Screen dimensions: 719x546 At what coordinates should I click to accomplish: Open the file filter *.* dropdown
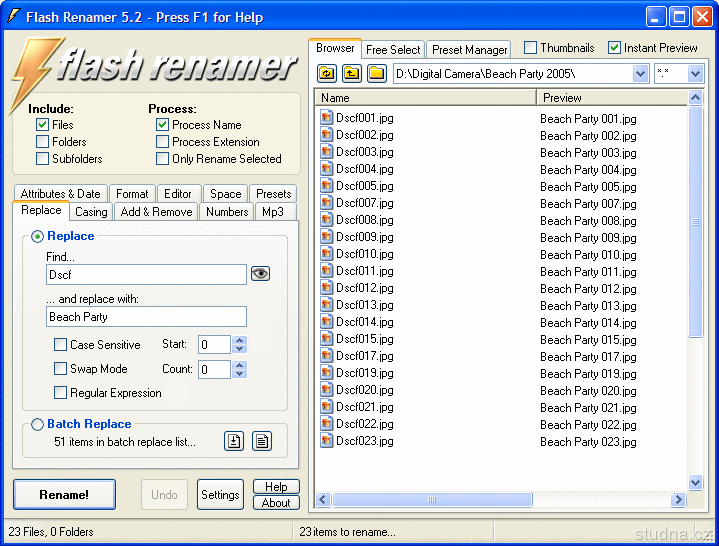[x=695, y=74]
